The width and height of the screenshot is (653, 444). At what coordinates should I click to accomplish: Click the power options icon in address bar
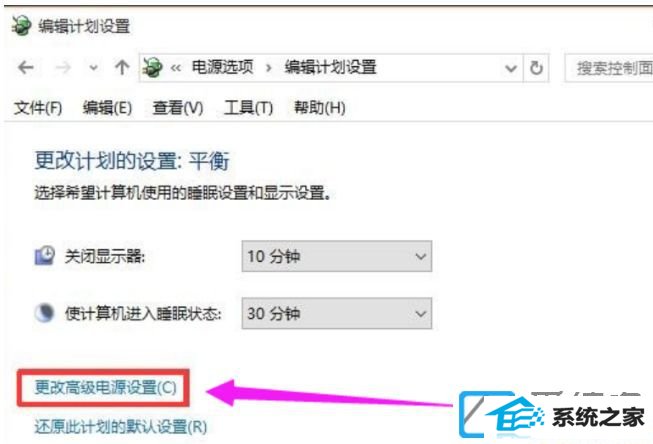152,67
